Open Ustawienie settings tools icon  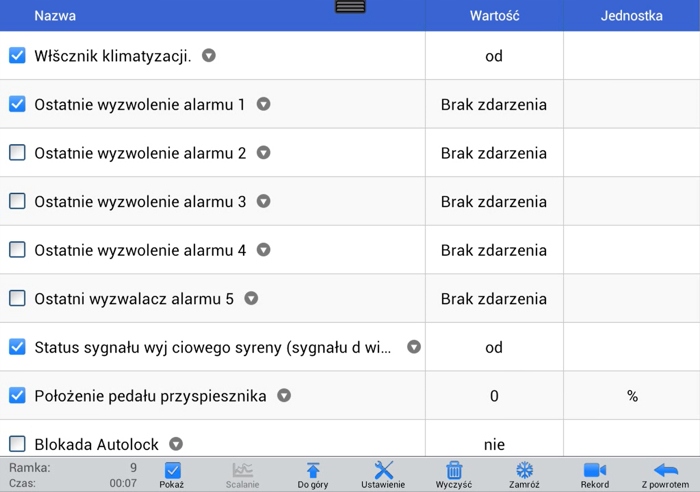pyautogui.click(x=383, y=470)
